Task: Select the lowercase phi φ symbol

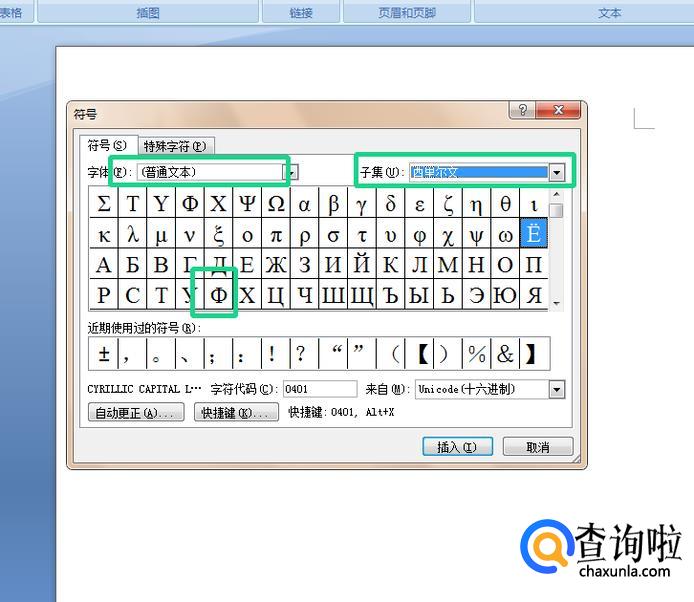Action: 420,233
